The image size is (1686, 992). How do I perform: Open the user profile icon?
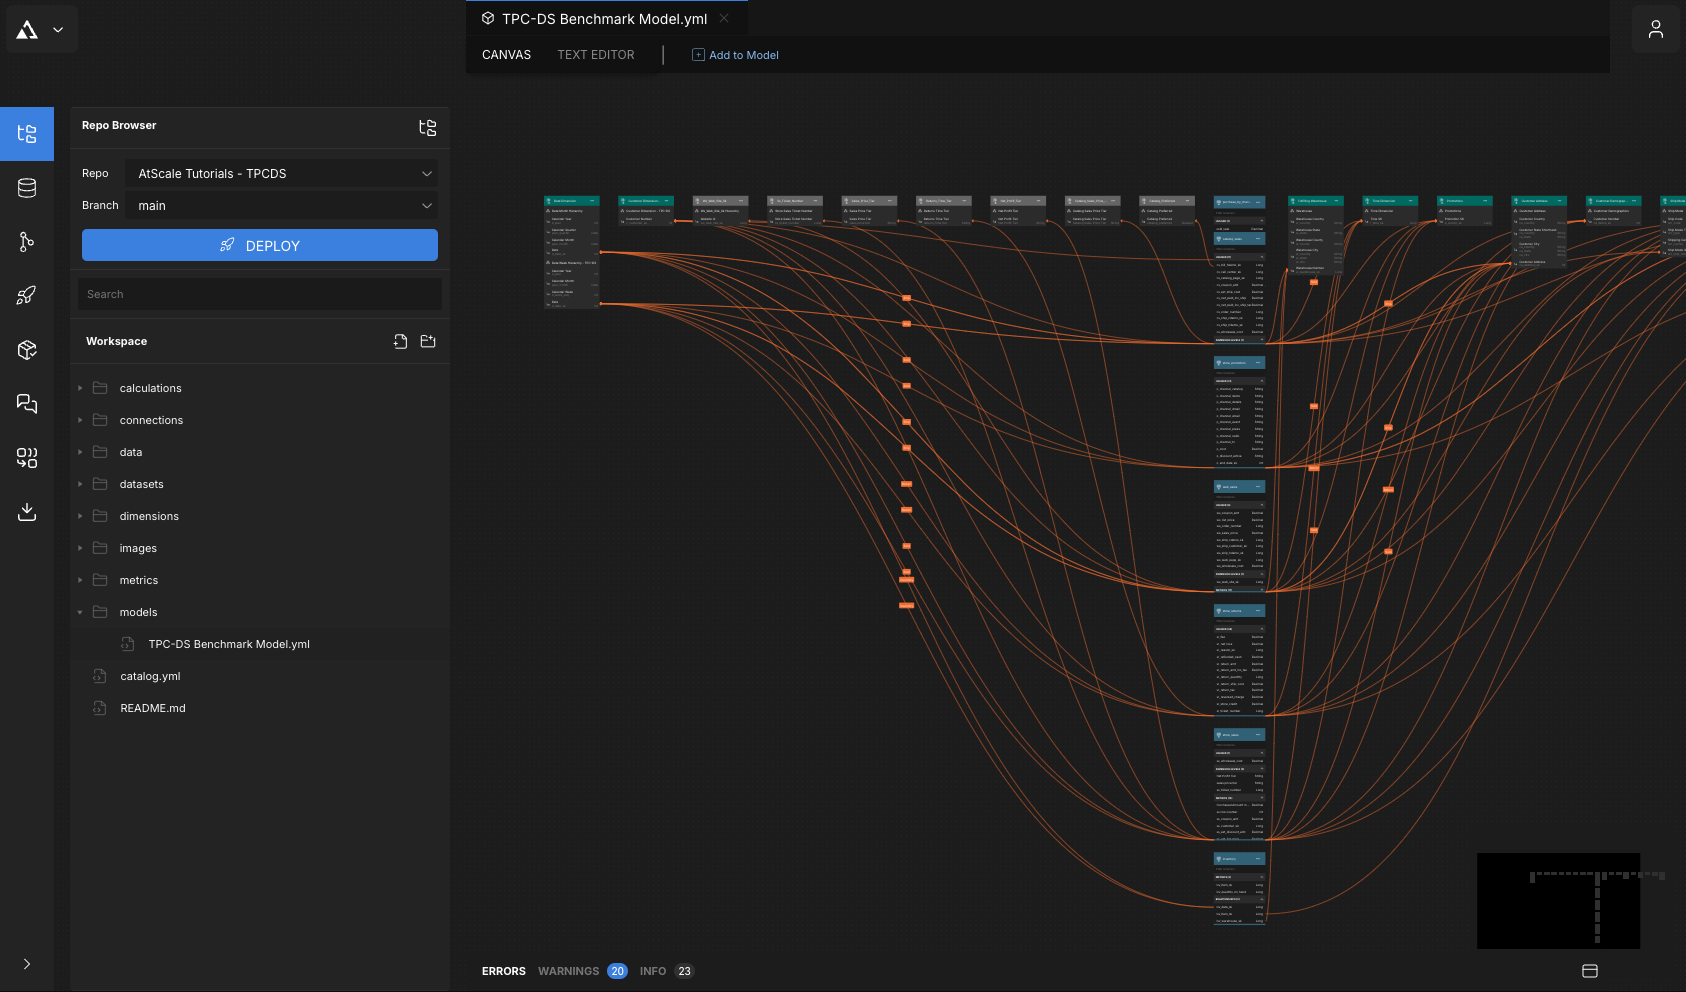pos(1655,29)
